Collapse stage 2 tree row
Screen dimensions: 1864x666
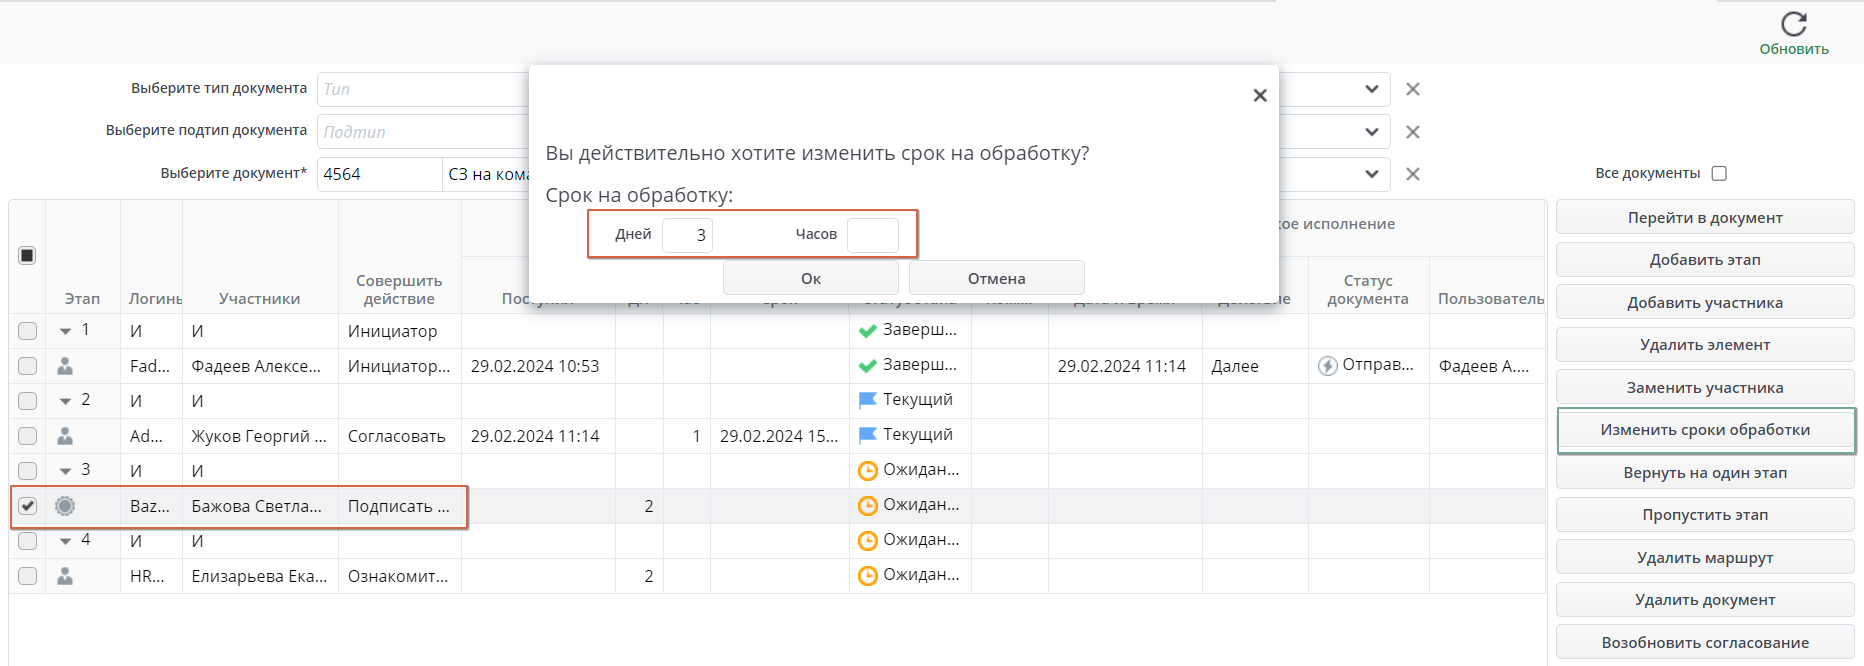coord(65,401)
